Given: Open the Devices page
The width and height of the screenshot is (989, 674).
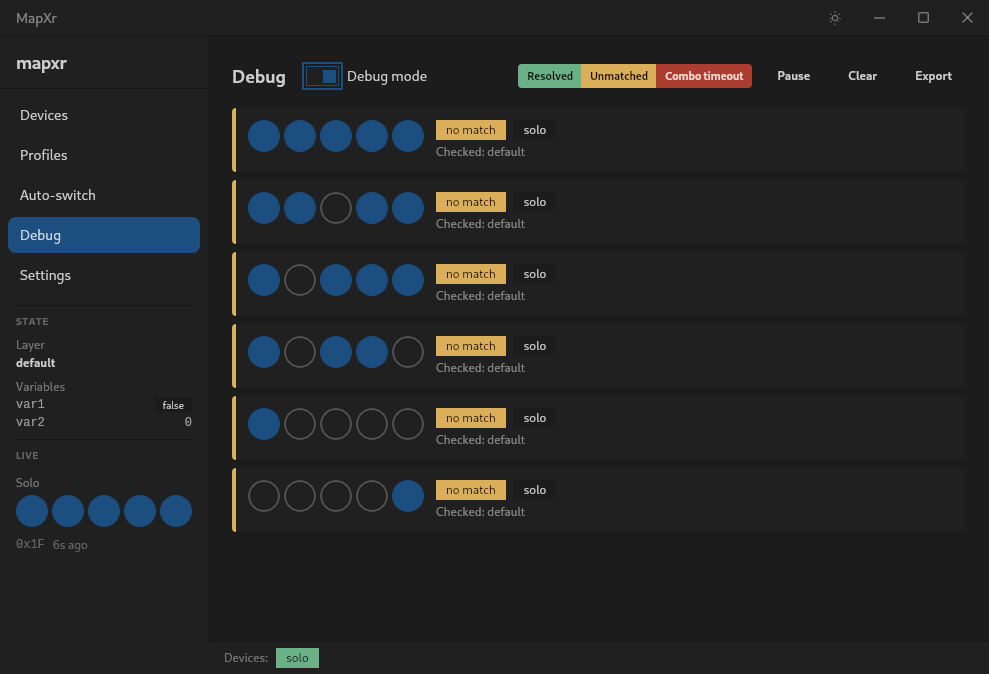Looking at the screenshot, I should coord(44,115).
